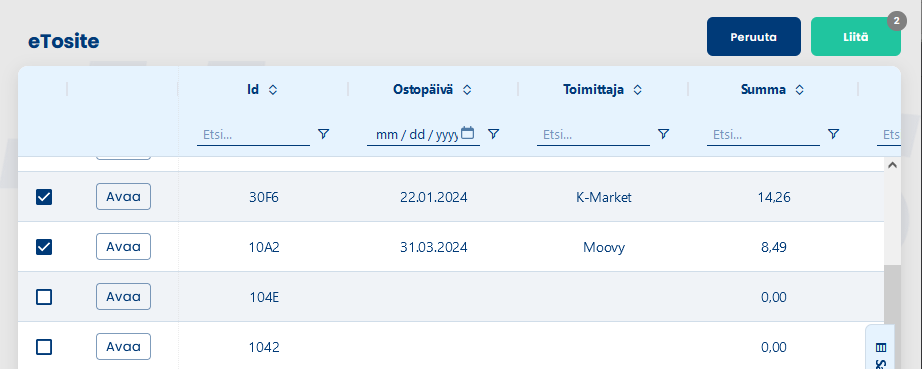Open the Toimittaja column filter icon

663,135
